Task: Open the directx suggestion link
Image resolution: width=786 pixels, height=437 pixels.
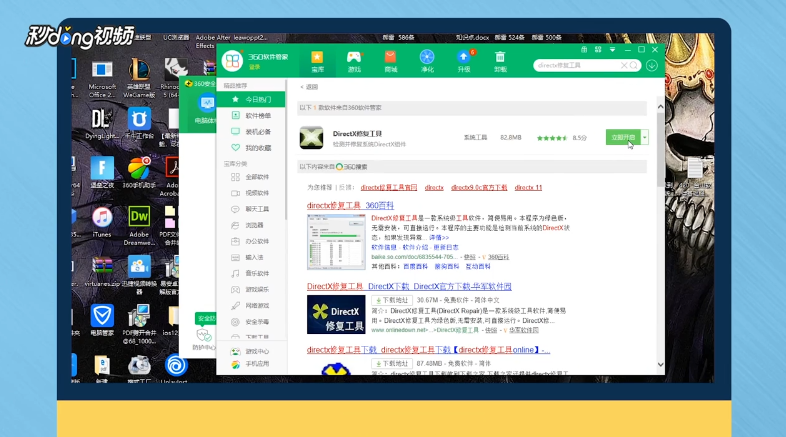Action: click(x=434, y=187)
